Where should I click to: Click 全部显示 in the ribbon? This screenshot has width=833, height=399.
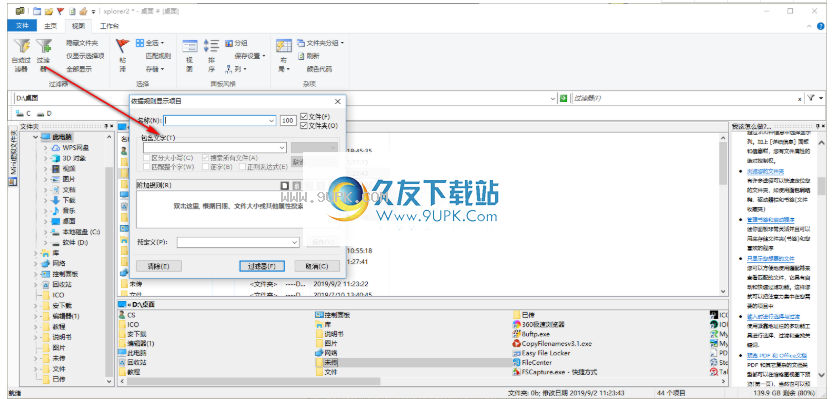pyautogui.click(x=79, y=69)
